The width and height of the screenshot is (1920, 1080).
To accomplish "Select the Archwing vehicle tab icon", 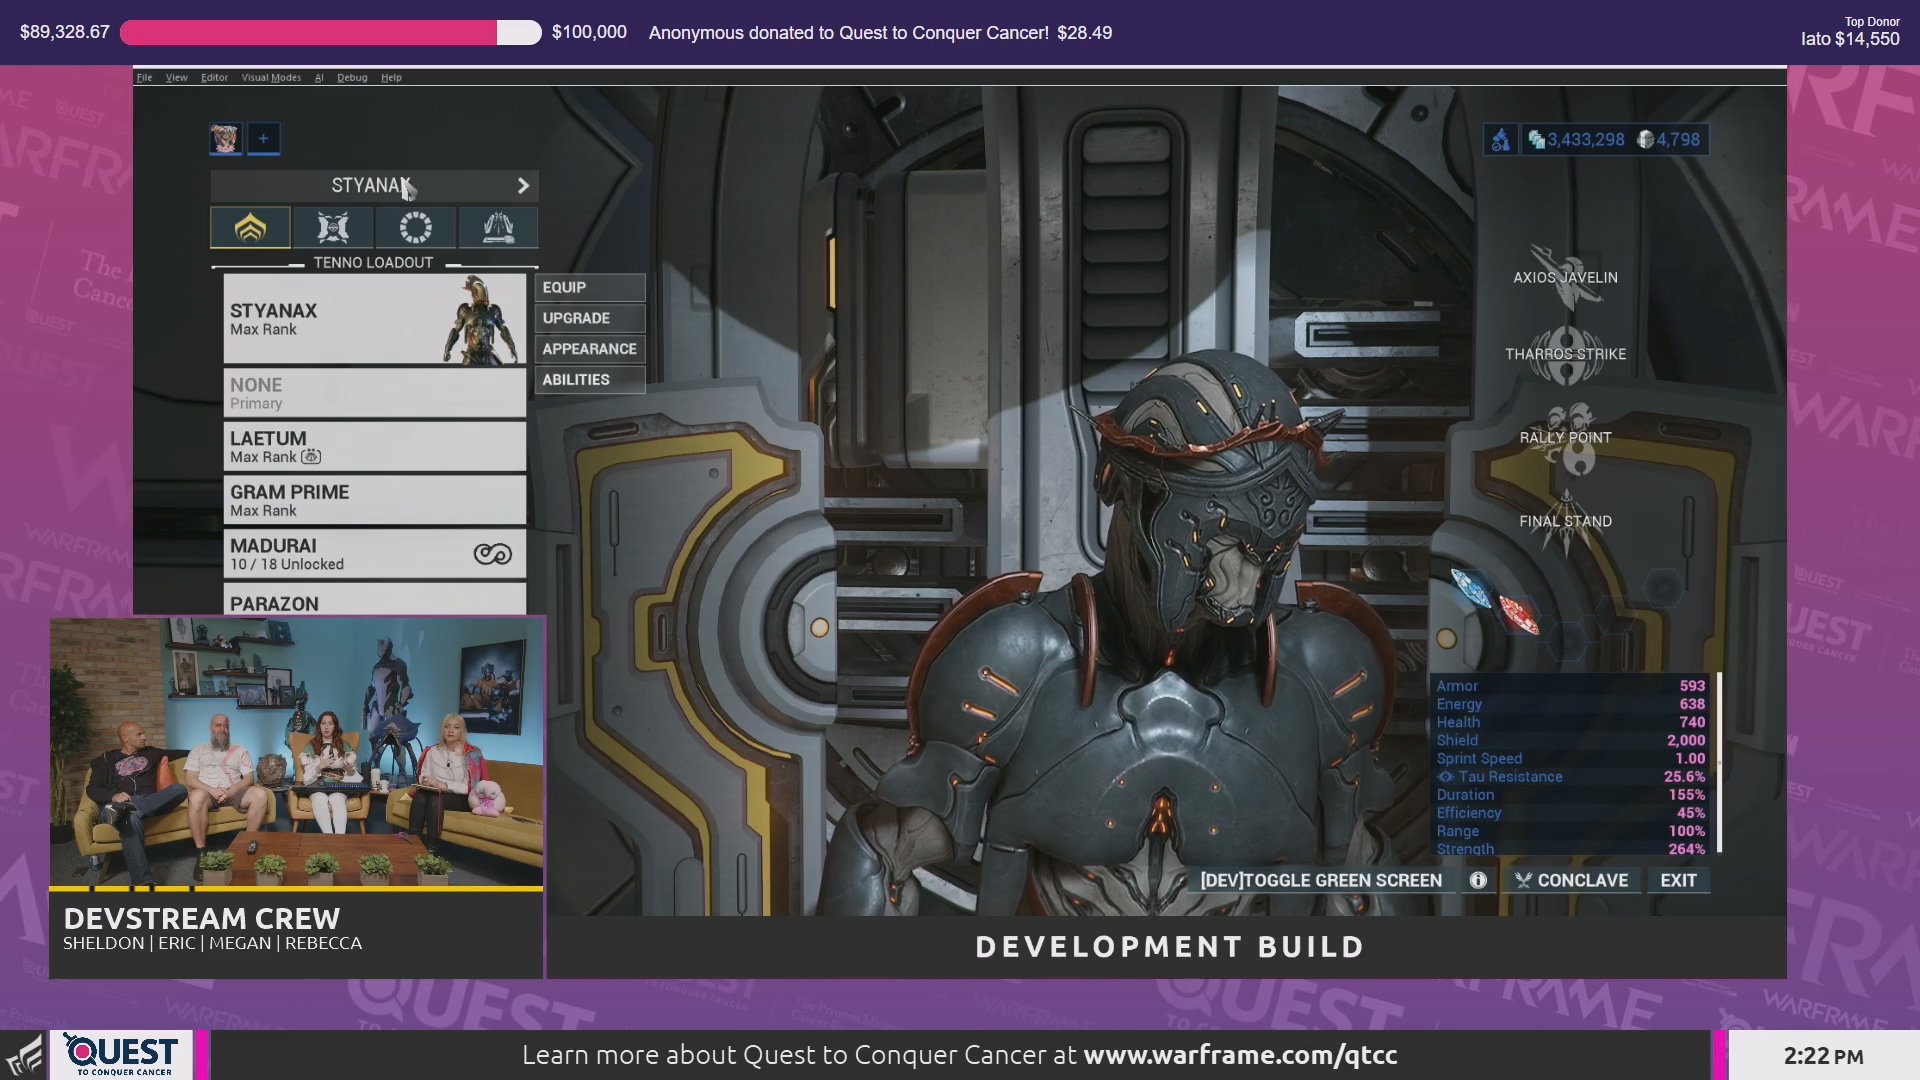I will coord(498,228).
